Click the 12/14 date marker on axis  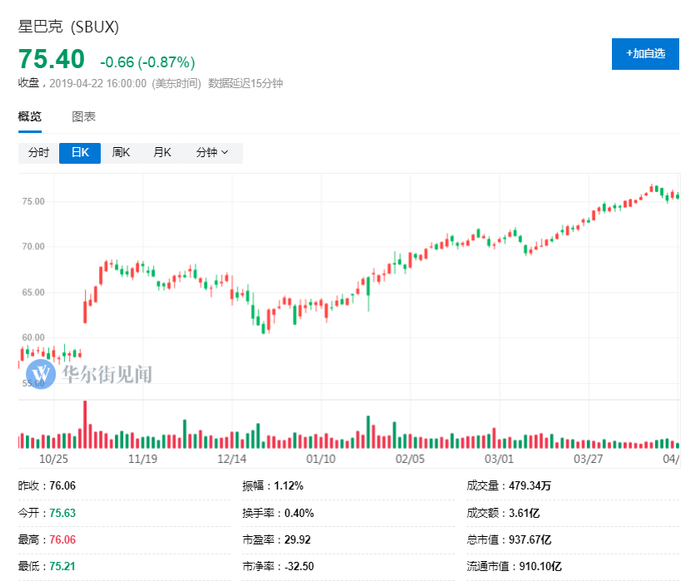(232, 459)
